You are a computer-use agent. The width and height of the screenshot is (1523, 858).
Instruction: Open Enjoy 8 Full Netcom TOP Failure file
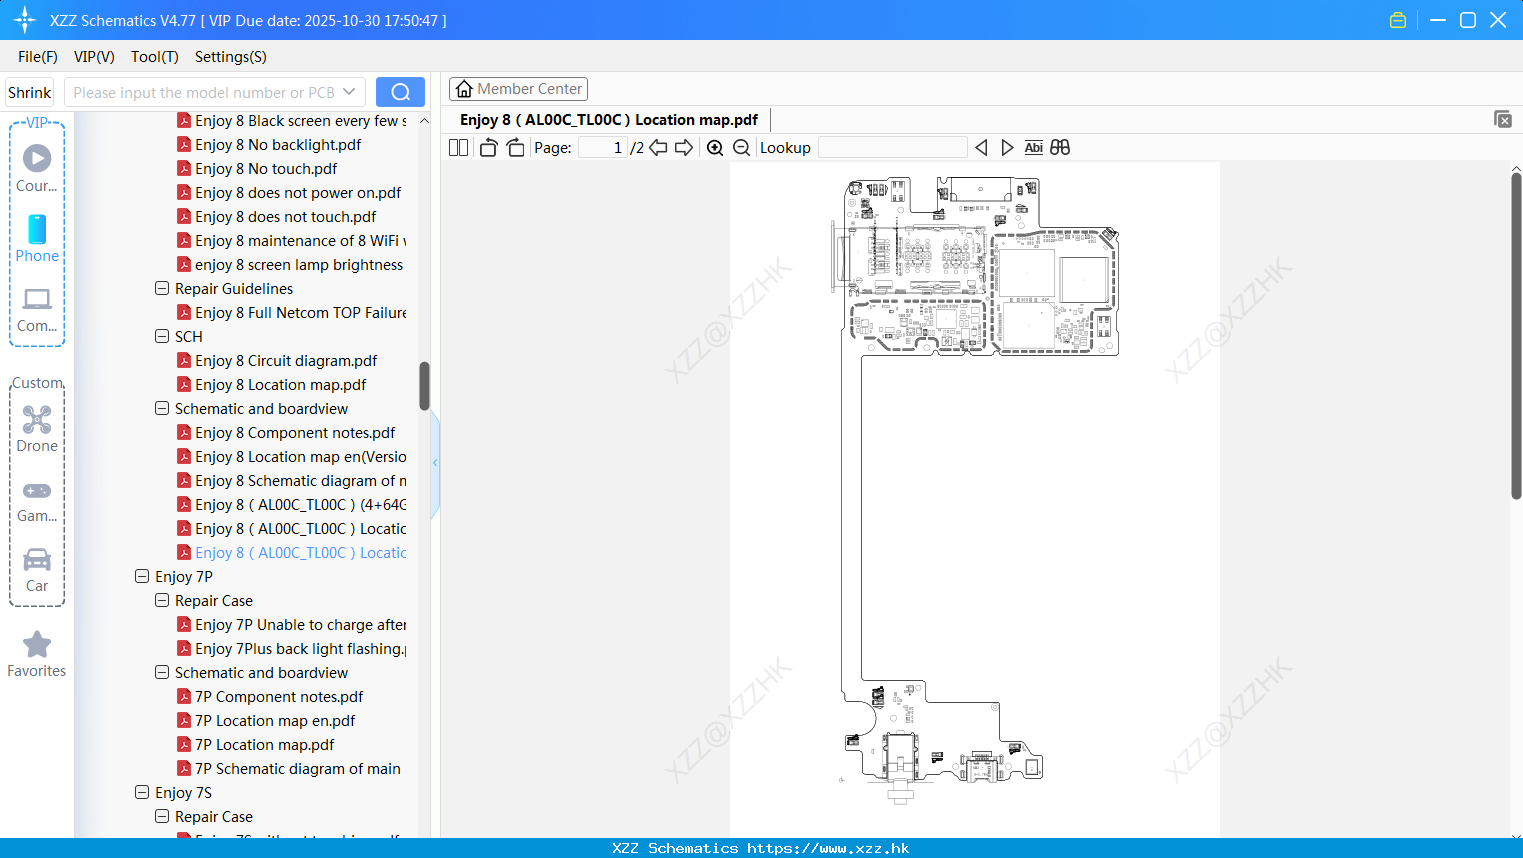301,312
